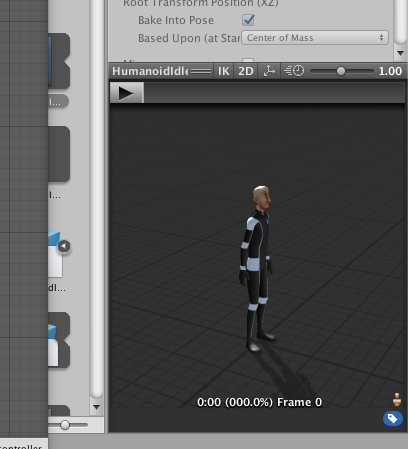Viewport: 408px width, 449px height.
Task: Toggle 2D preview mode
Action: point(246,71)
